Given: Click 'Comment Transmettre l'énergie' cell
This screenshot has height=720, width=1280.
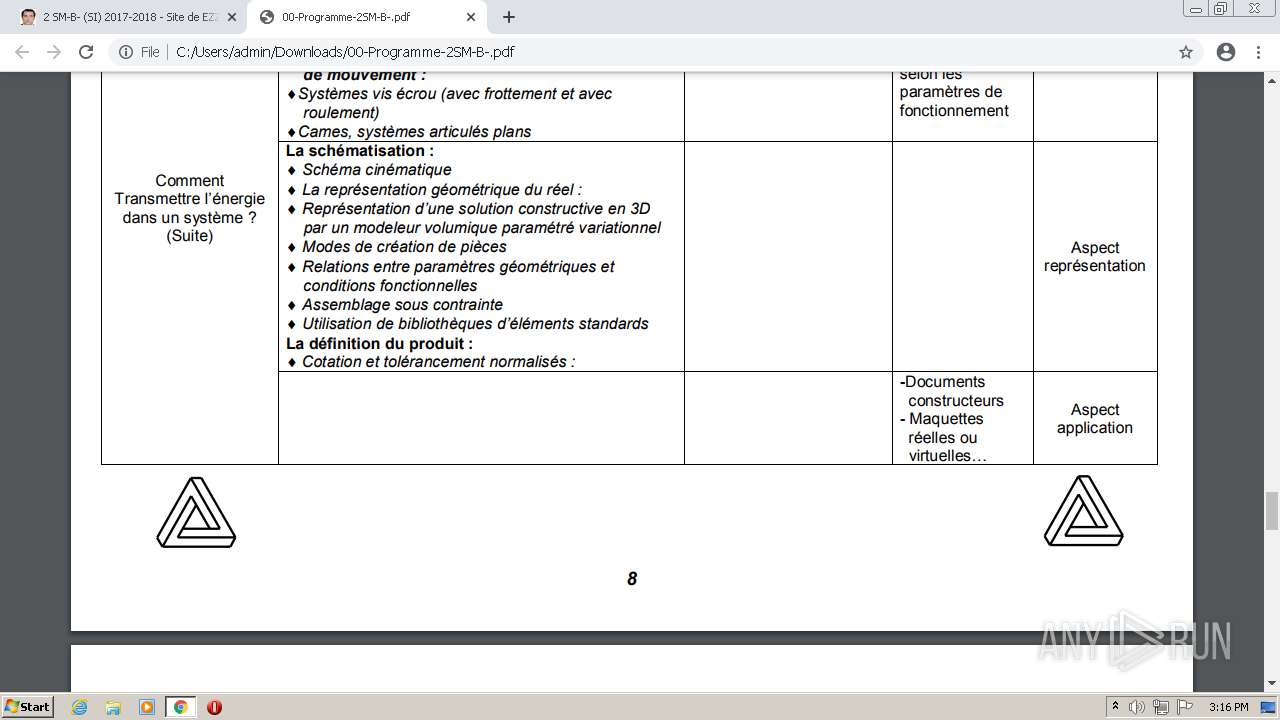Looking at the screenshot, I should point(190,208).
